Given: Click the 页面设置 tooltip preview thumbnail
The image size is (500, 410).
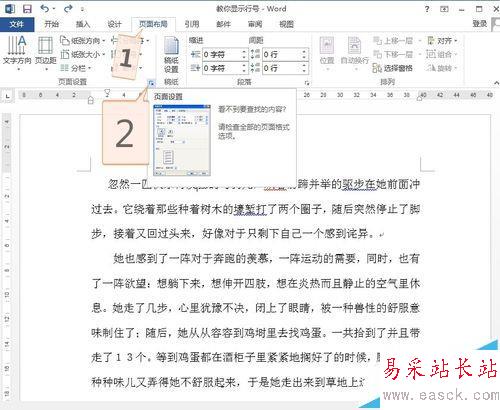Looking at the screenshot, I should coord(182,140).
